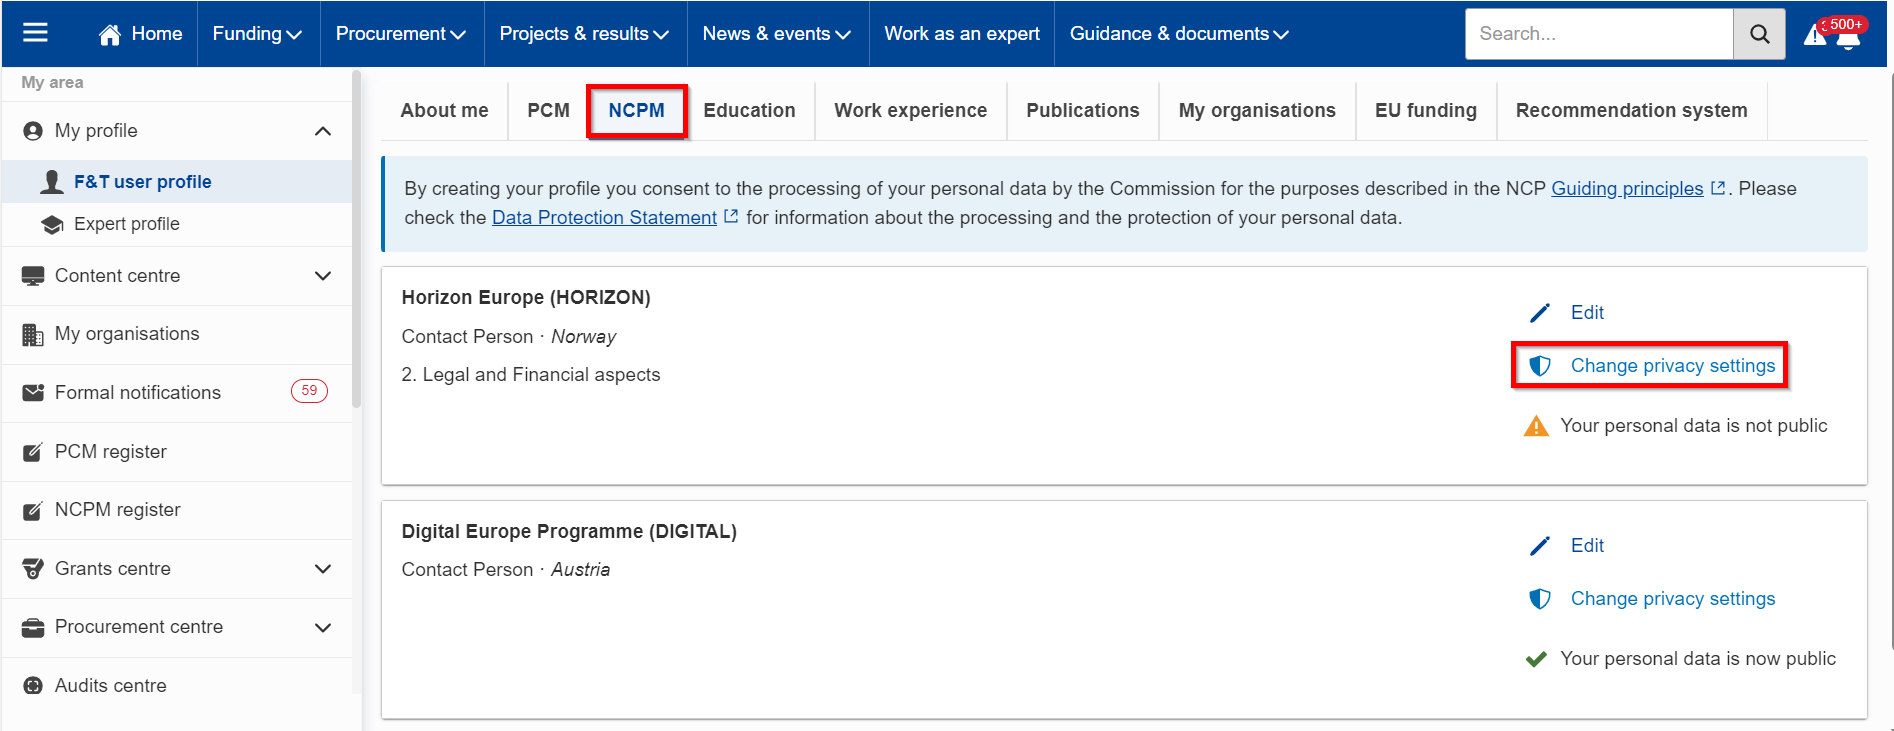The height and width of the screenshot is (731, 1894).
Task: Click the NCPM register edit icon
Action: click(x=33, y=510)
